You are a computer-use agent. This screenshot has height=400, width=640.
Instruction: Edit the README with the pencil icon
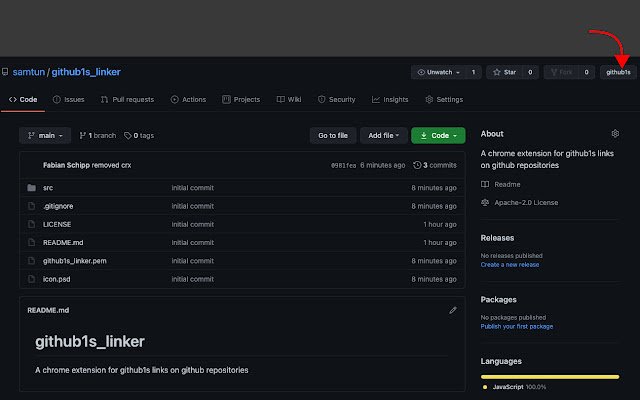click(453, 311)
